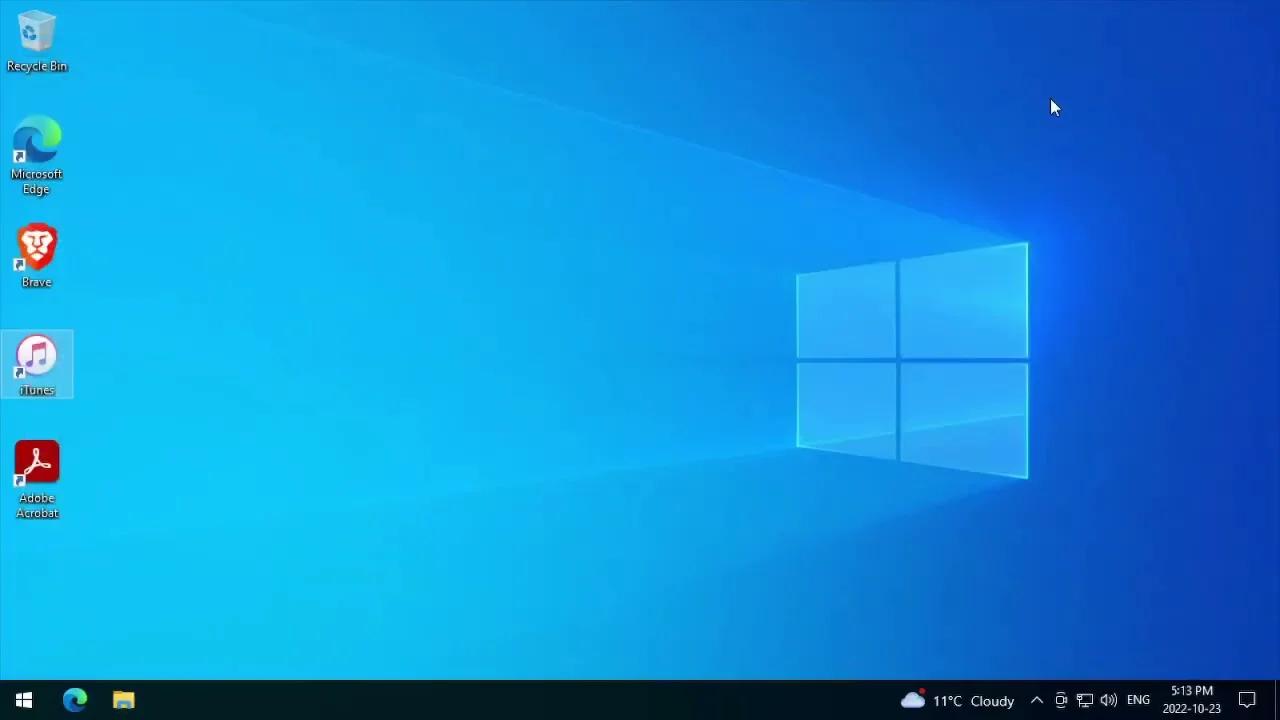
Task: Select the Recycle Bin desktop icon
Action: pyautogui.click(x=37, y=40)
